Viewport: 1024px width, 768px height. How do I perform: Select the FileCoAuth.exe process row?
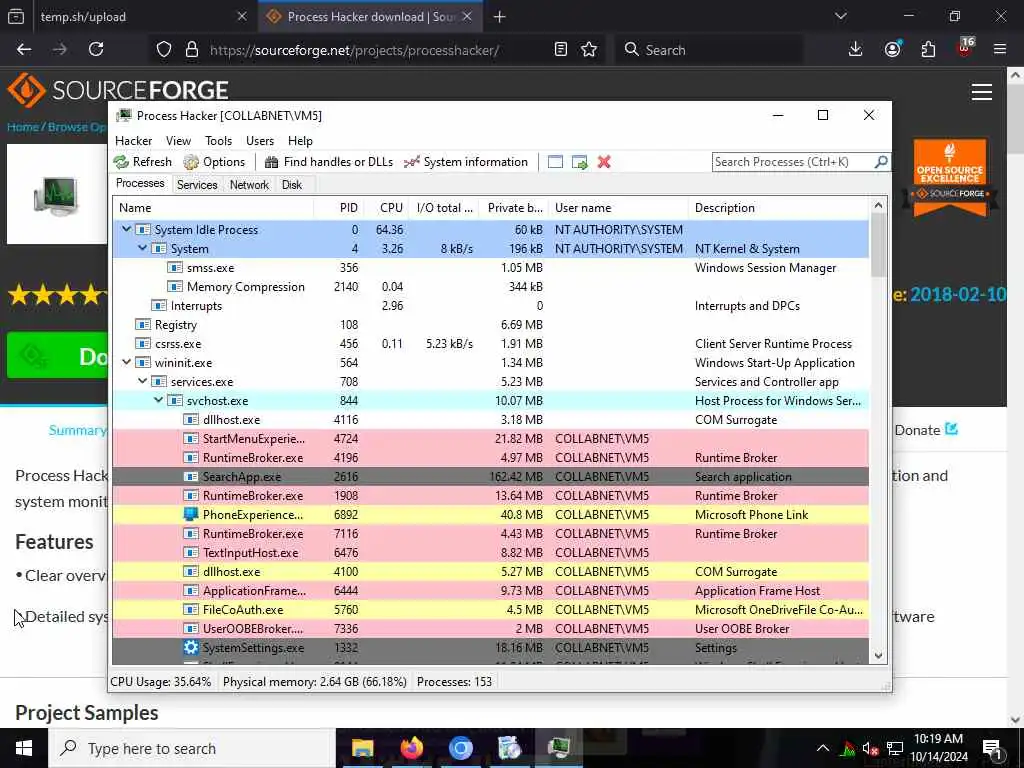(490, 609)
